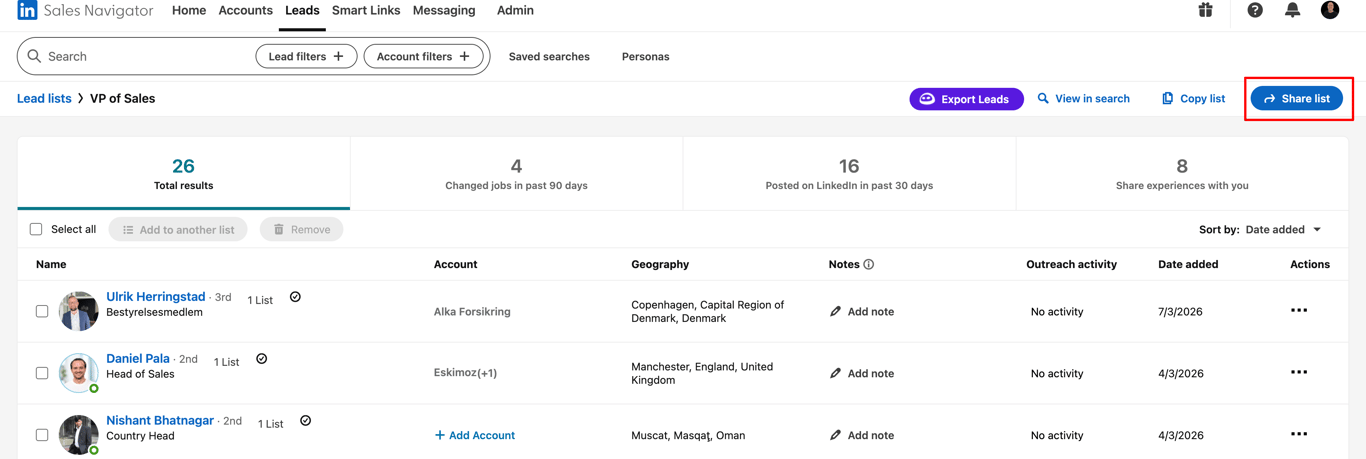
Task: Open actions menu for Nishant Bhatnagar
Action: click(1299, 435)
